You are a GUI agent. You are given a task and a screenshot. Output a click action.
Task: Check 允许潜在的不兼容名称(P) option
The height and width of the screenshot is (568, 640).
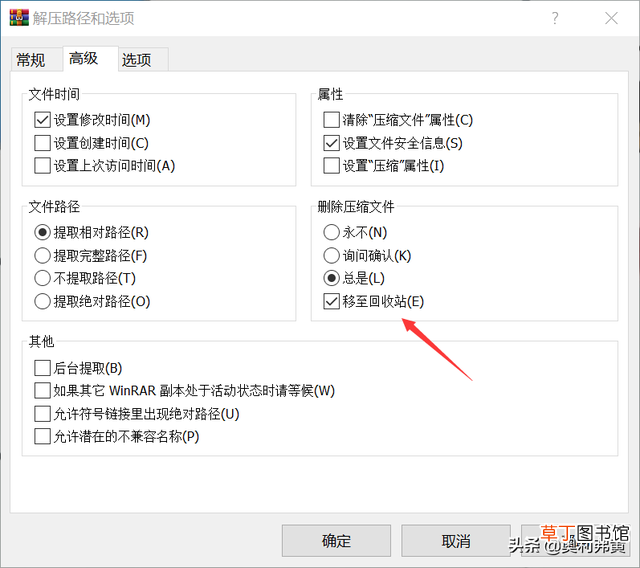click(x=42, y=436)
